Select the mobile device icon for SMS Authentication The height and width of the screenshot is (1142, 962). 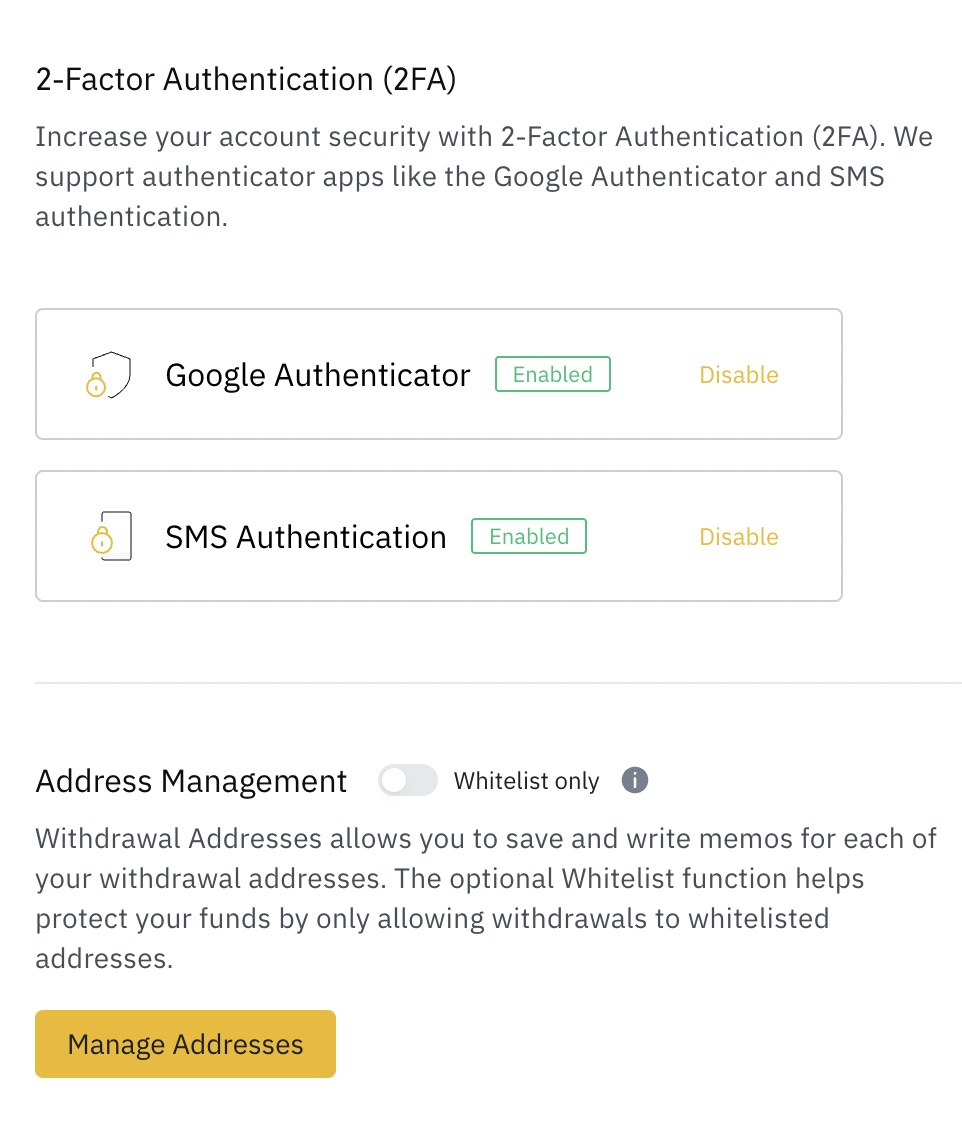click(x=108, y=536)
